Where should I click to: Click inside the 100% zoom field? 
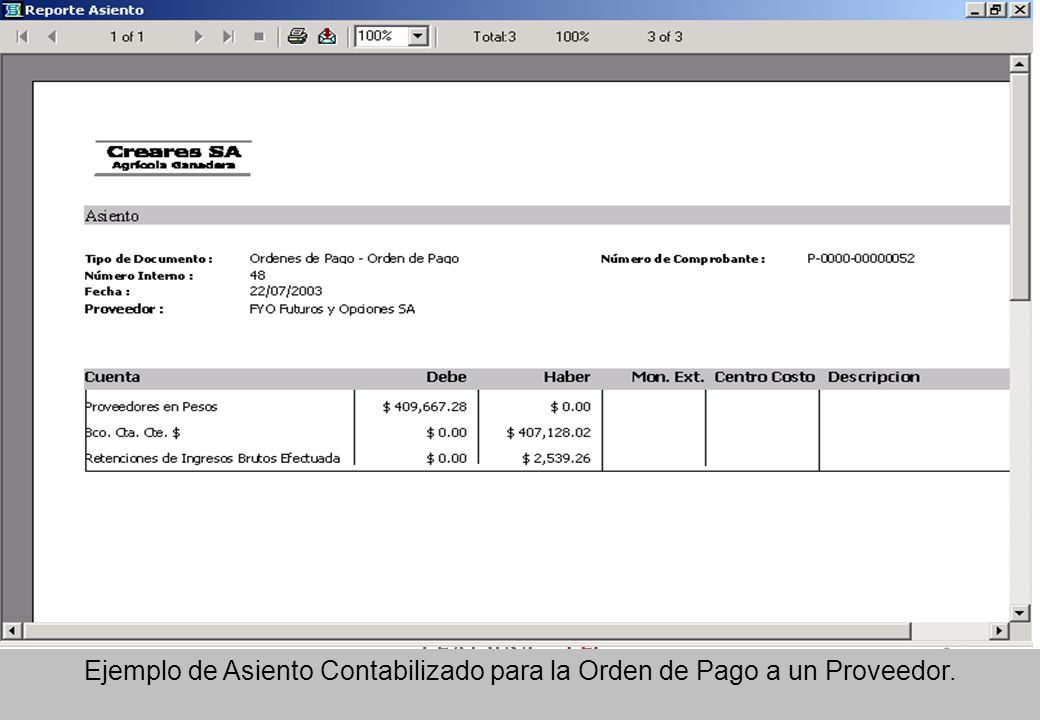(x=382, y=36)
